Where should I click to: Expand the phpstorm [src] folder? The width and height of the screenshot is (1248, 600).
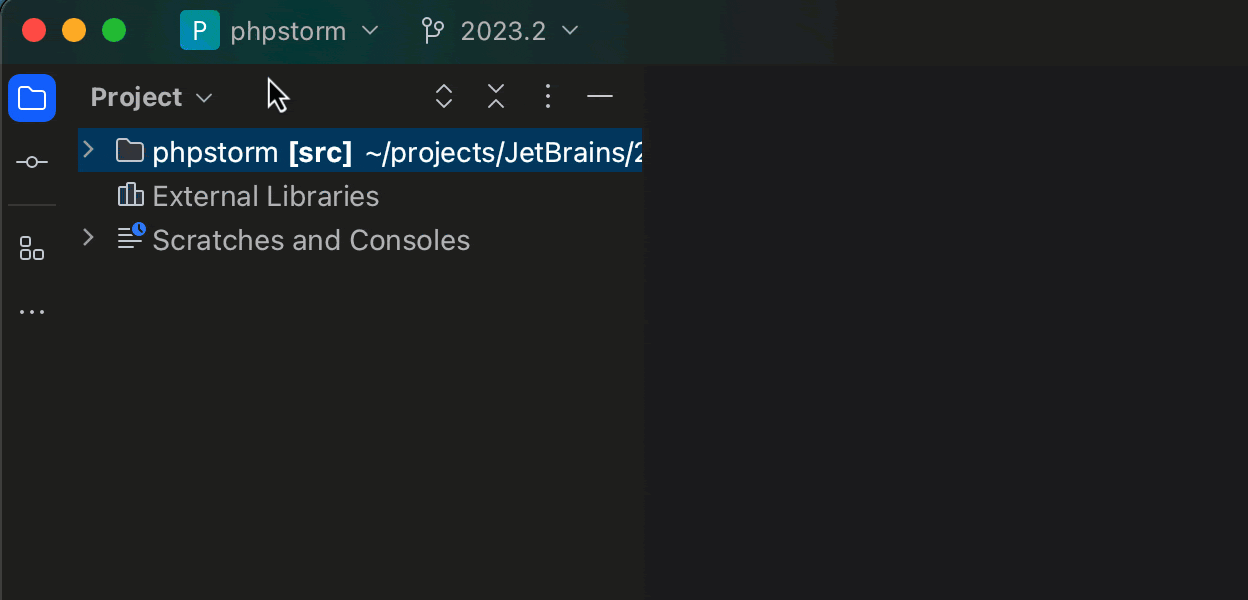[88, 150]
